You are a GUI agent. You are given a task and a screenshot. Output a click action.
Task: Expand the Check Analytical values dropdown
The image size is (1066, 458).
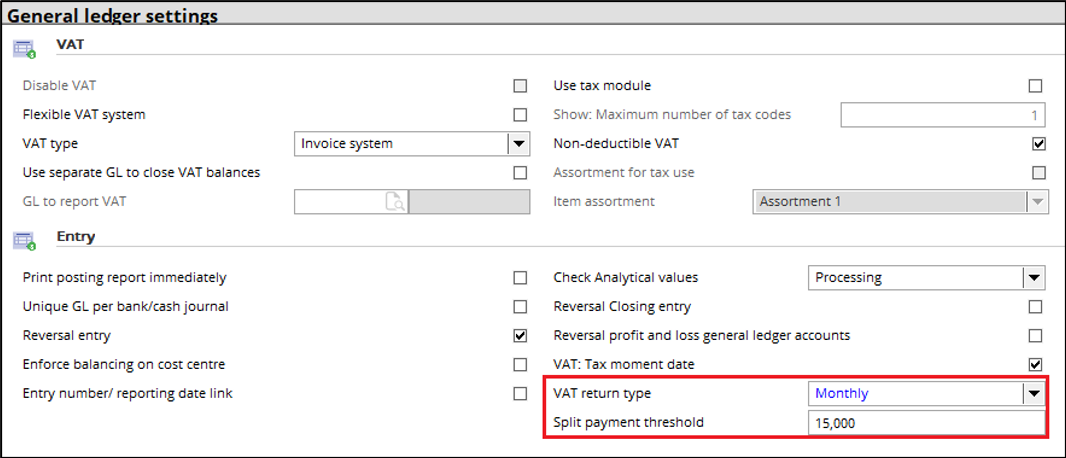(x=1033, y=277)
